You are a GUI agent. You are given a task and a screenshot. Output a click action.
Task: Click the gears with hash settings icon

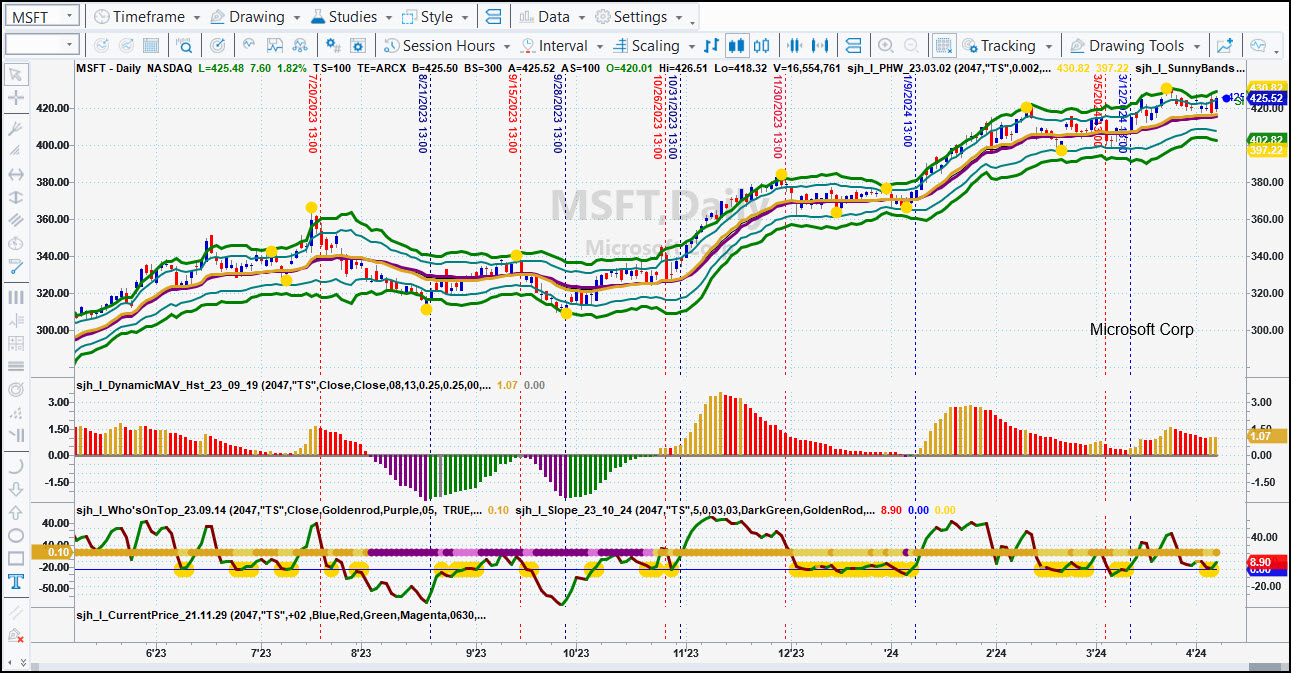334,45
